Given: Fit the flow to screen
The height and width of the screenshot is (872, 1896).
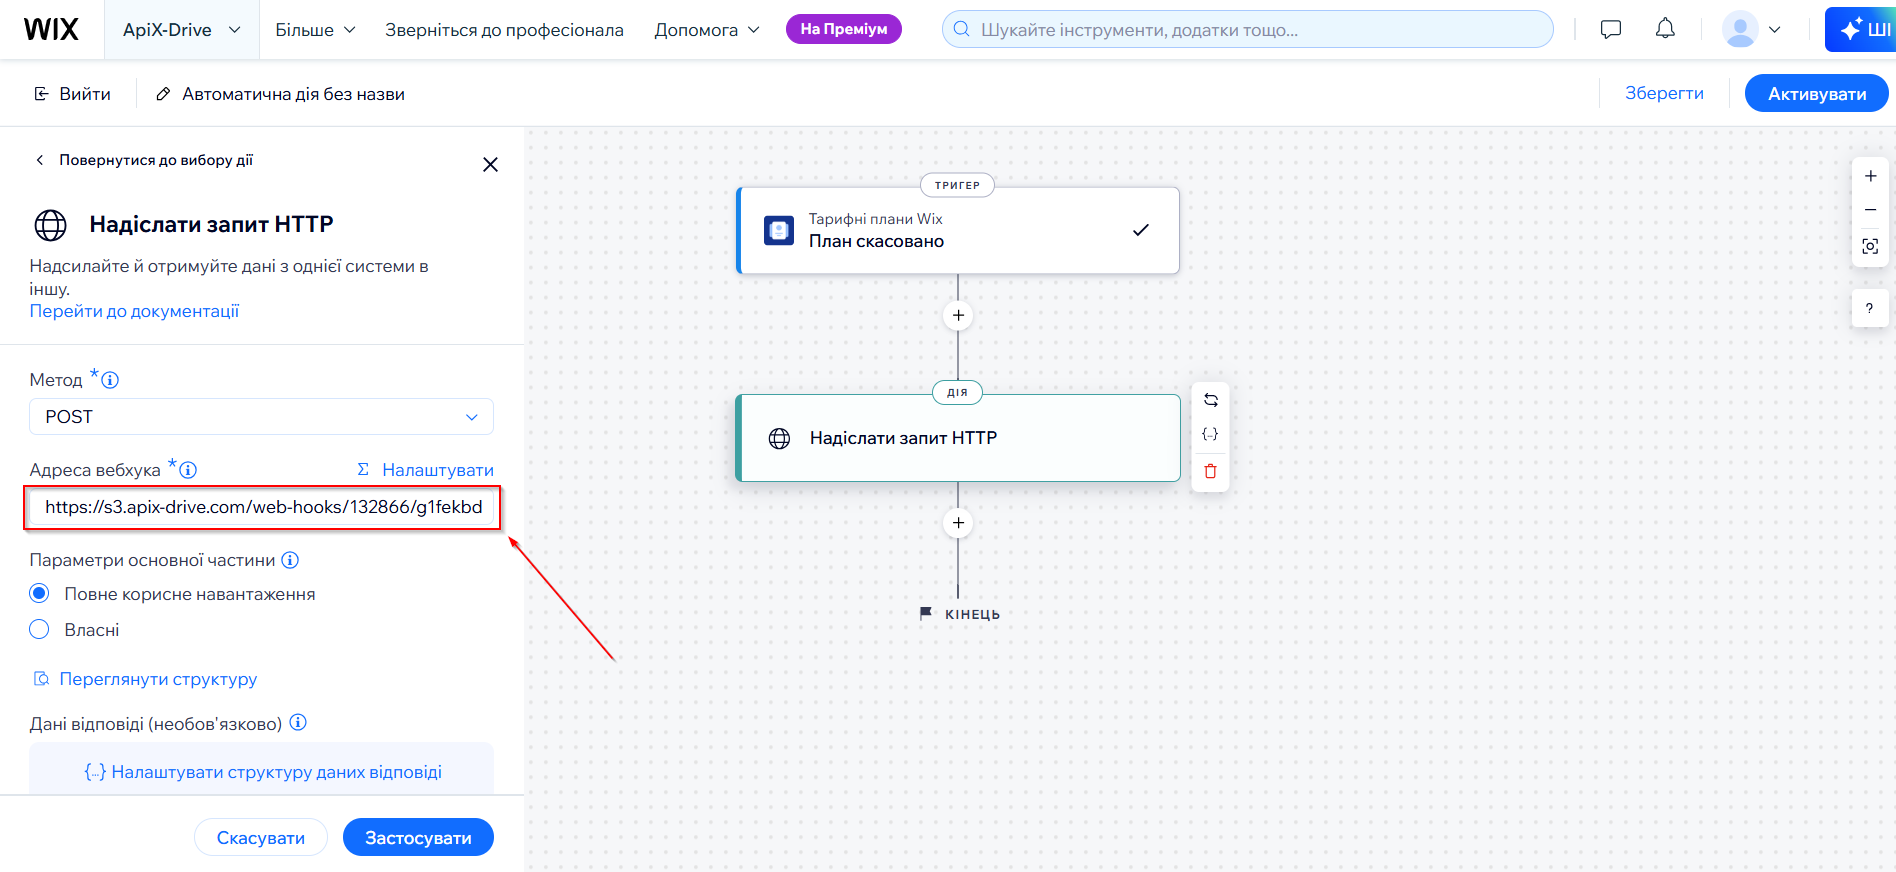Looking at the screenshot, I should (1870, 246).
